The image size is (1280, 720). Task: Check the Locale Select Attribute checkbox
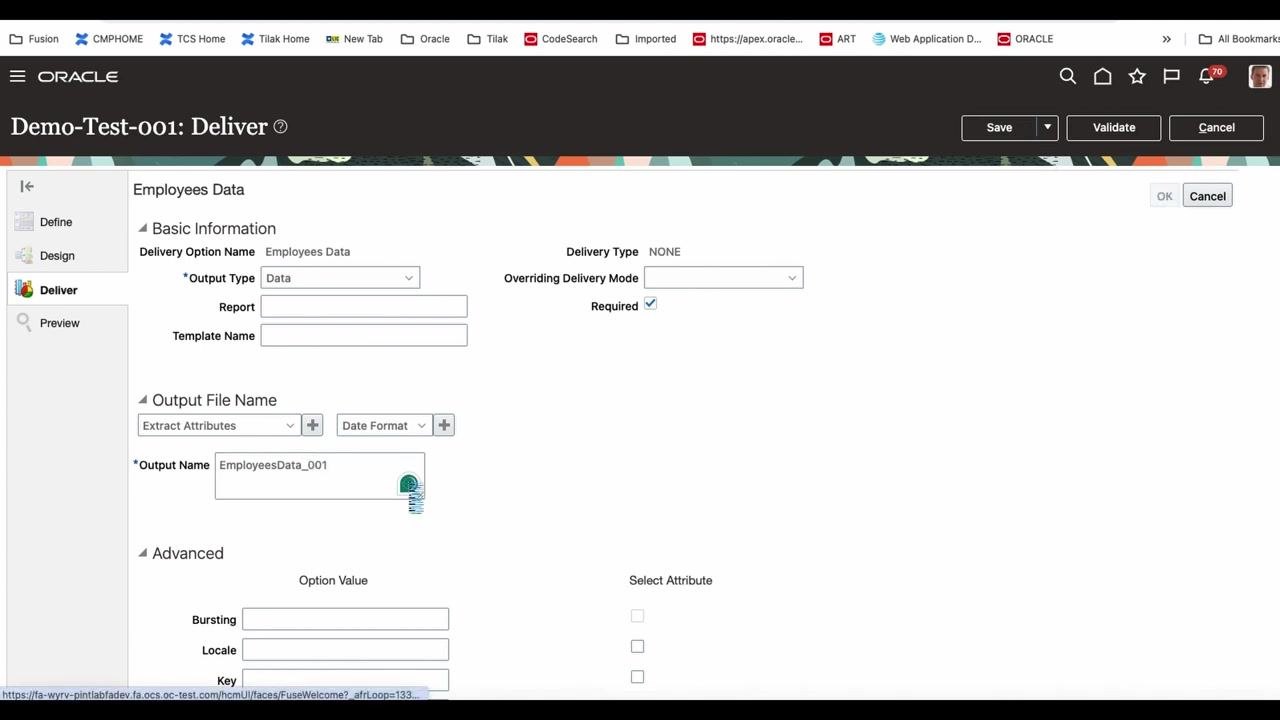point(637,646)
